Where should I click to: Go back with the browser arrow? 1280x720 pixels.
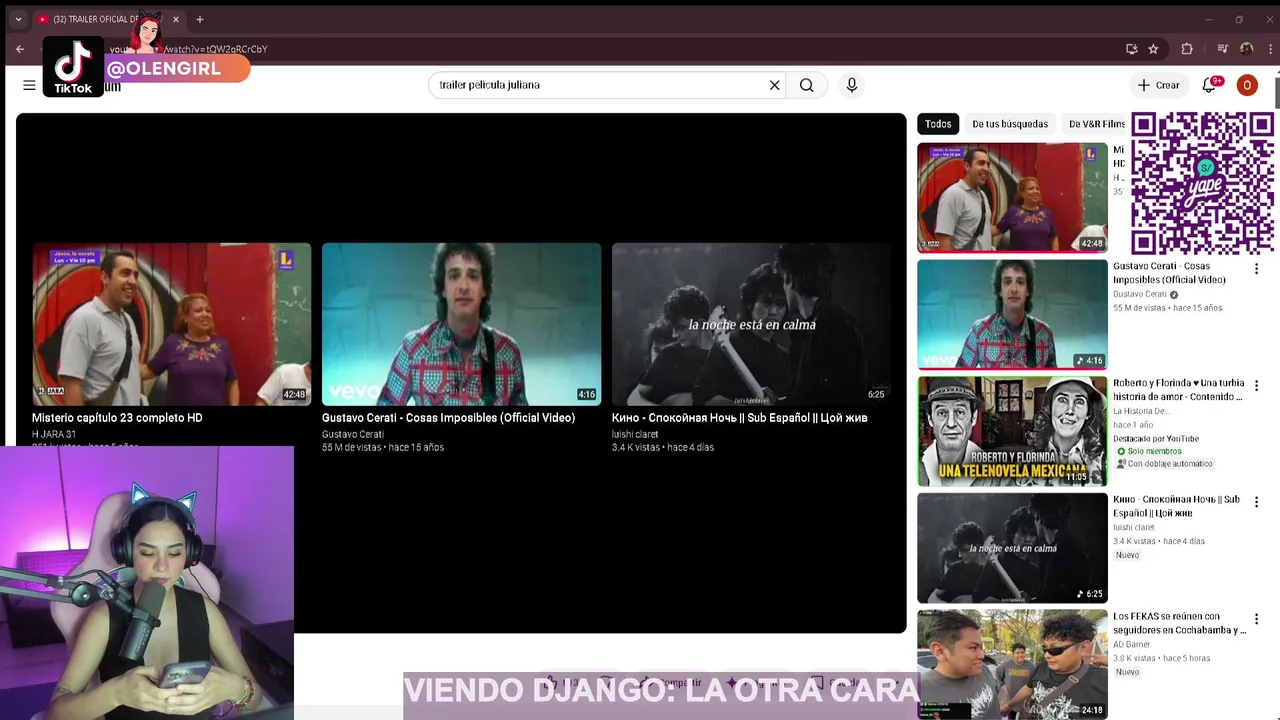[x=20, y=49]
